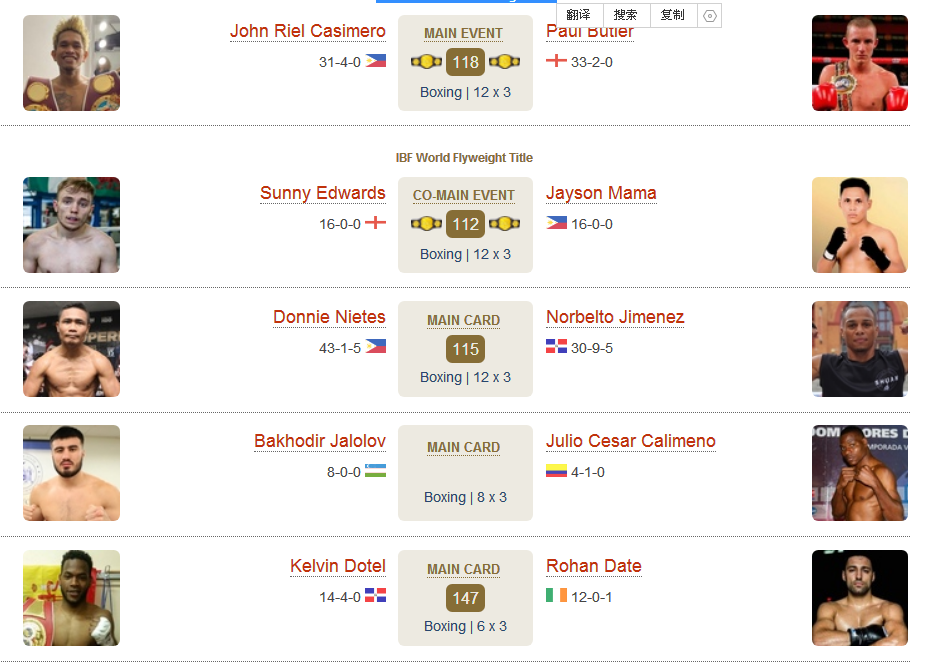This screenshot has height=666, width=933.
Task: Click the 147 weight class badge
Action: coord(465,598)
